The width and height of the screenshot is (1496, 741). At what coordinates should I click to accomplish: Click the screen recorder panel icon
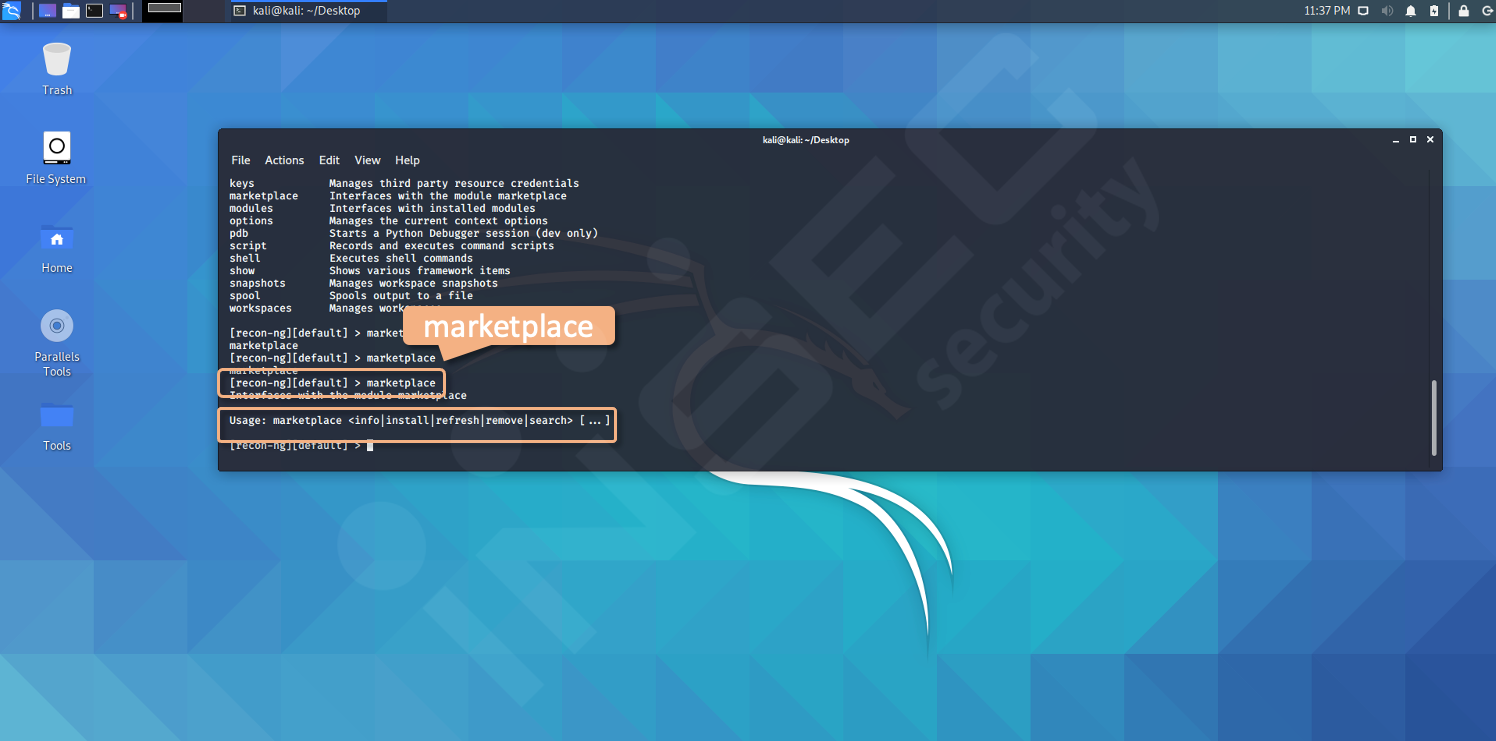pos(119,11)
